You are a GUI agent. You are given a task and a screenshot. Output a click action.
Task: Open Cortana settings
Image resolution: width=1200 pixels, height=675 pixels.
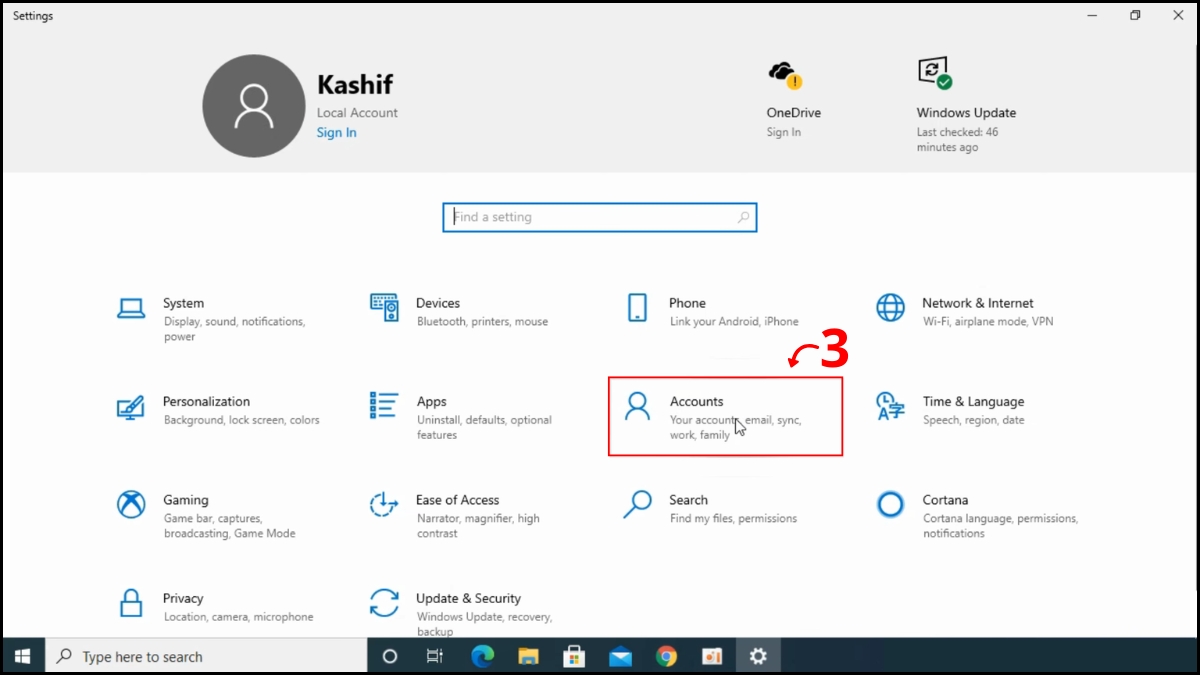(945, 500)
